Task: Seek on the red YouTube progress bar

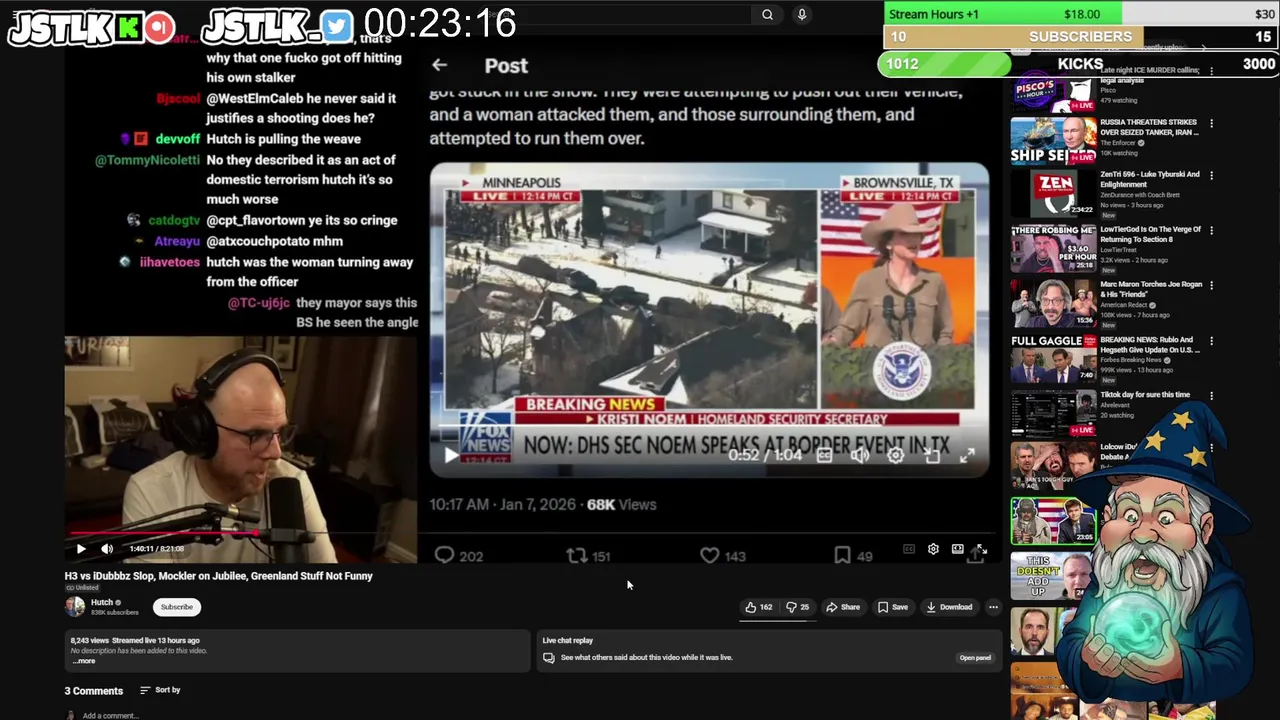Action: pyautogui.click(x=240, y=534)
